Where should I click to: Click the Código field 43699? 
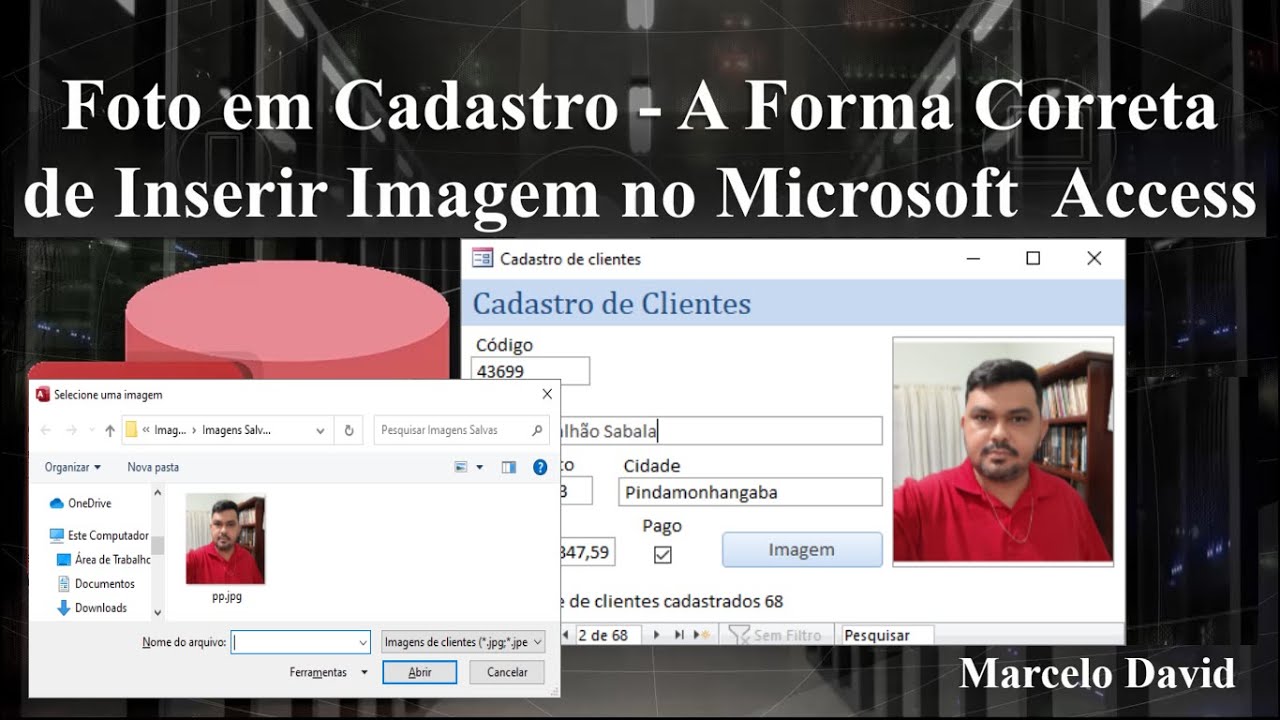pyautogui.click(x=530, y=371)
